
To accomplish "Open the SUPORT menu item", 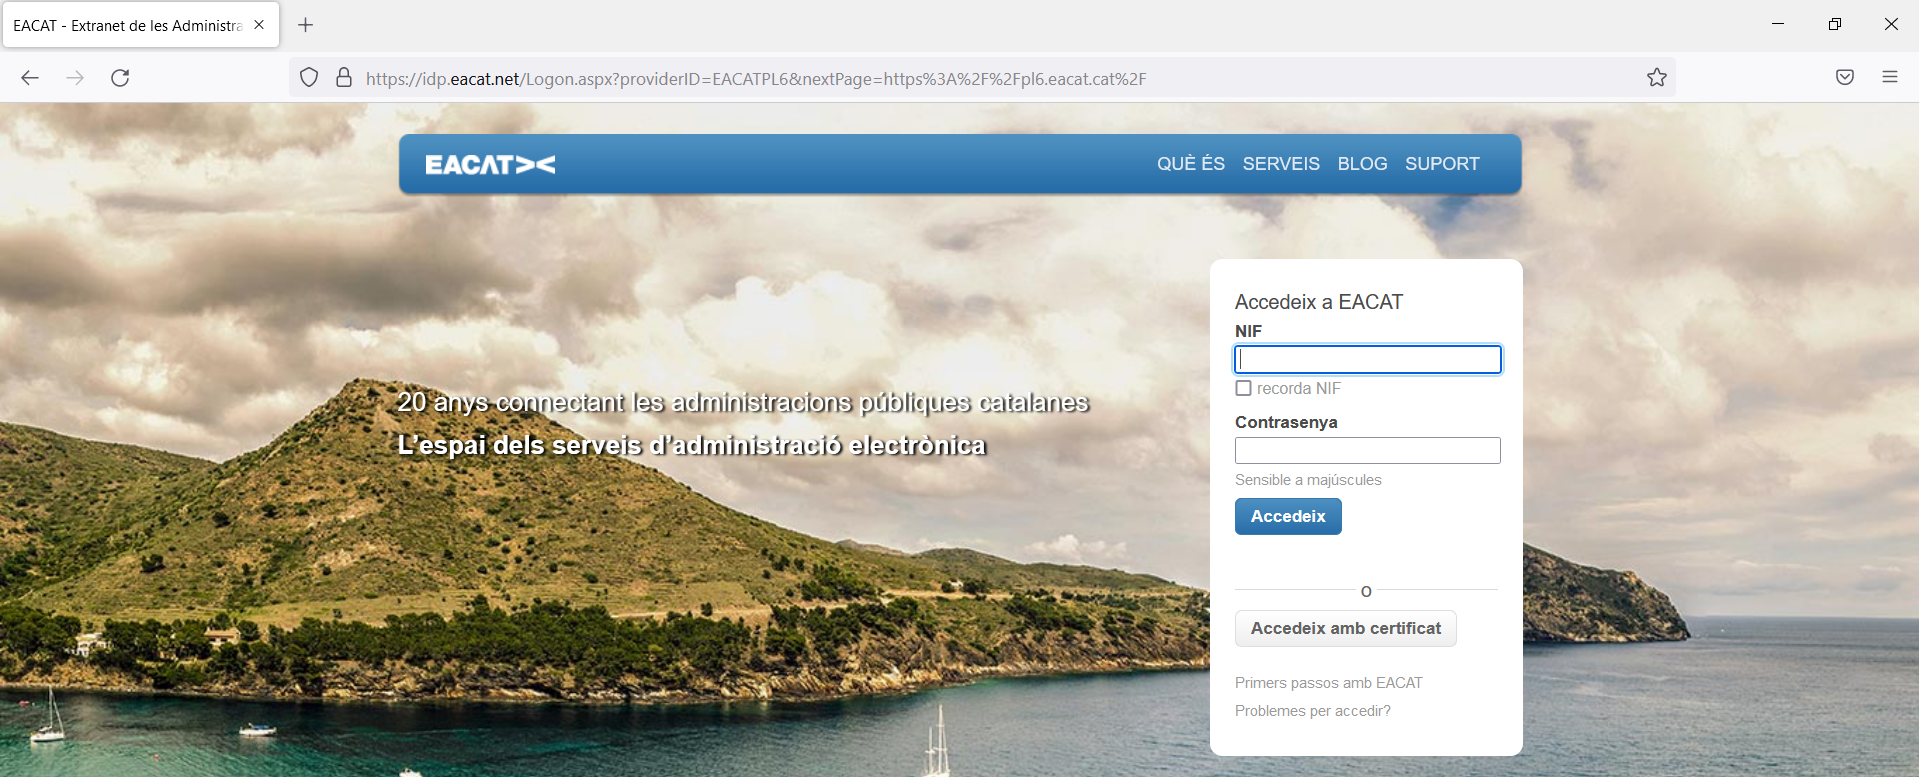I will [1442, 164].
